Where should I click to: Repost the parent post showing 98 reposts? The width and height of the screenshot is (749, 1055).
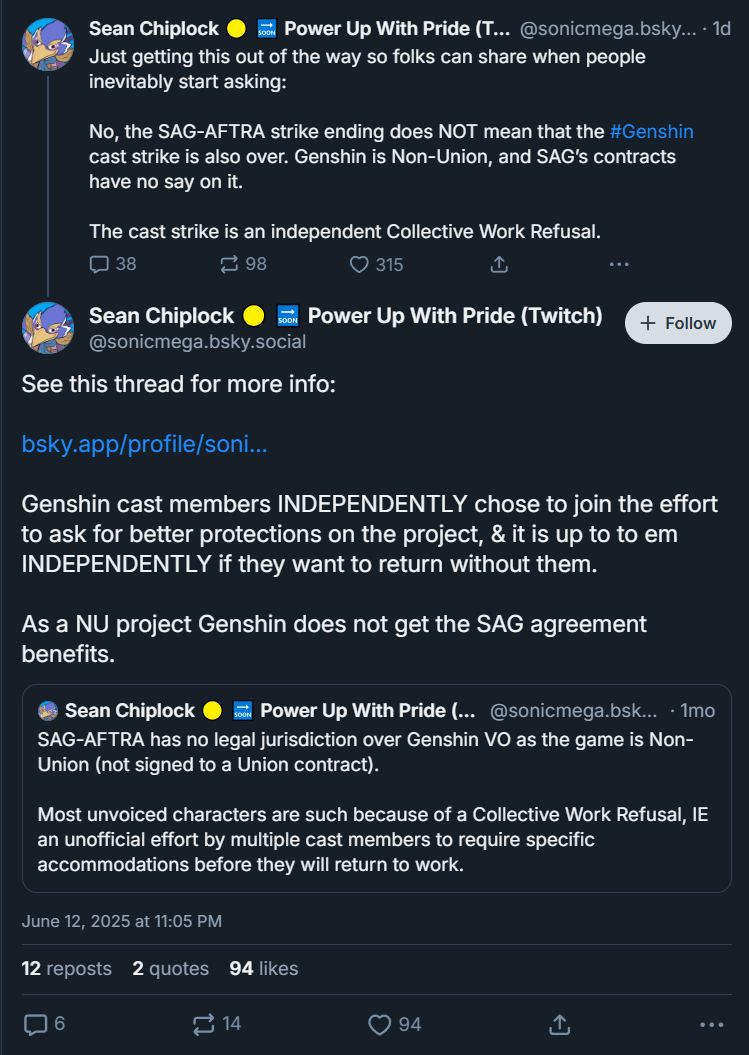pos(229,264)
